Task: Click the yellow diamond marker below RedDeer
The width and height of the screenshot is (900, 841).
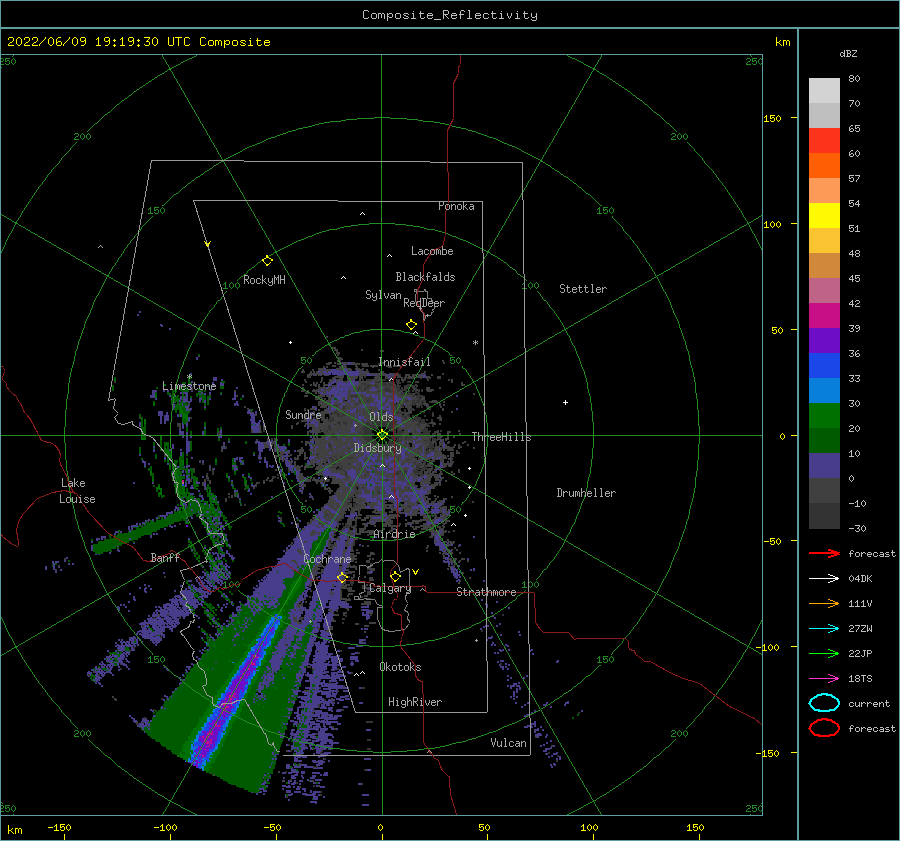Action: click(411, 325)
